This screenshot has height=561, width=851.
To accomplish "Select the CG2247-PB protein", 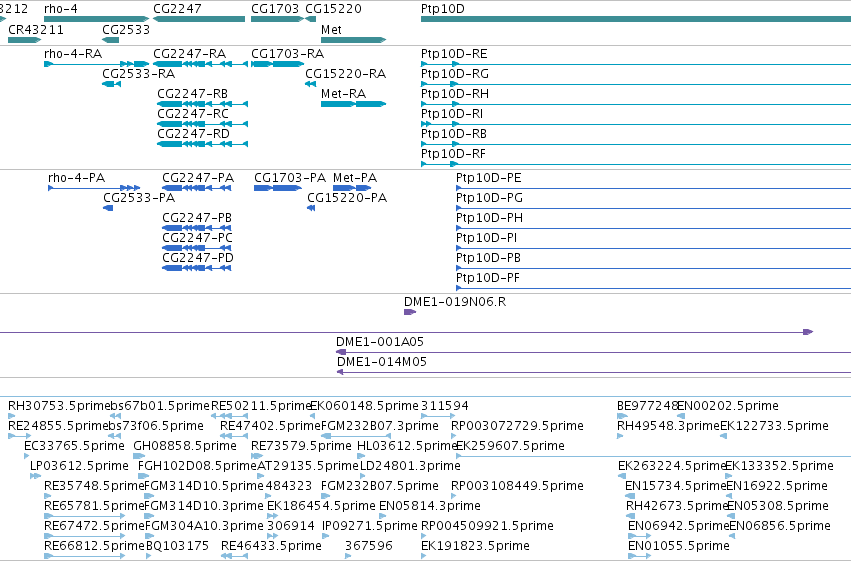I will pos(197,228).
